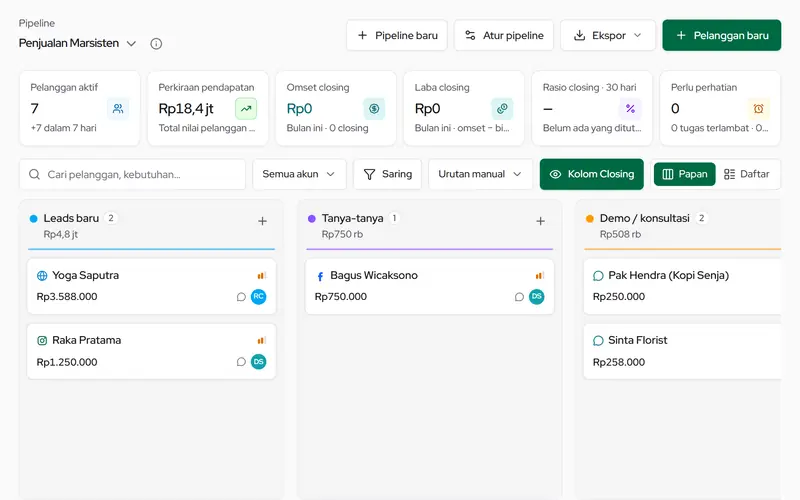Click the Pipeline baru button
The width and height of the screenshot is (800, 500).
click(397, 35)
